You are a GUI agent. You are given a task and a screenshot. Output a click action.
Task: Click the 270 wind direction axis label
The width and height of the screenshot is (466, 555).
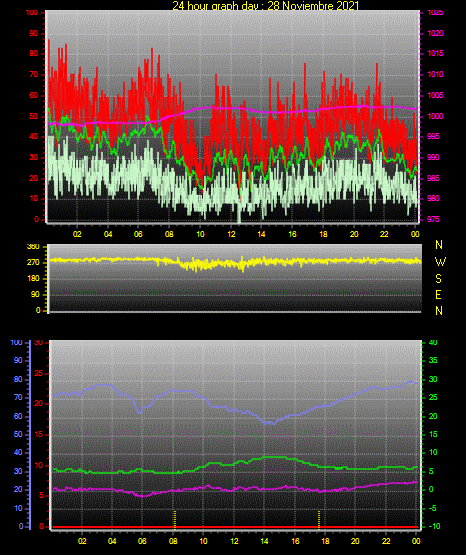pyautogui.click(x=33, y=263)
